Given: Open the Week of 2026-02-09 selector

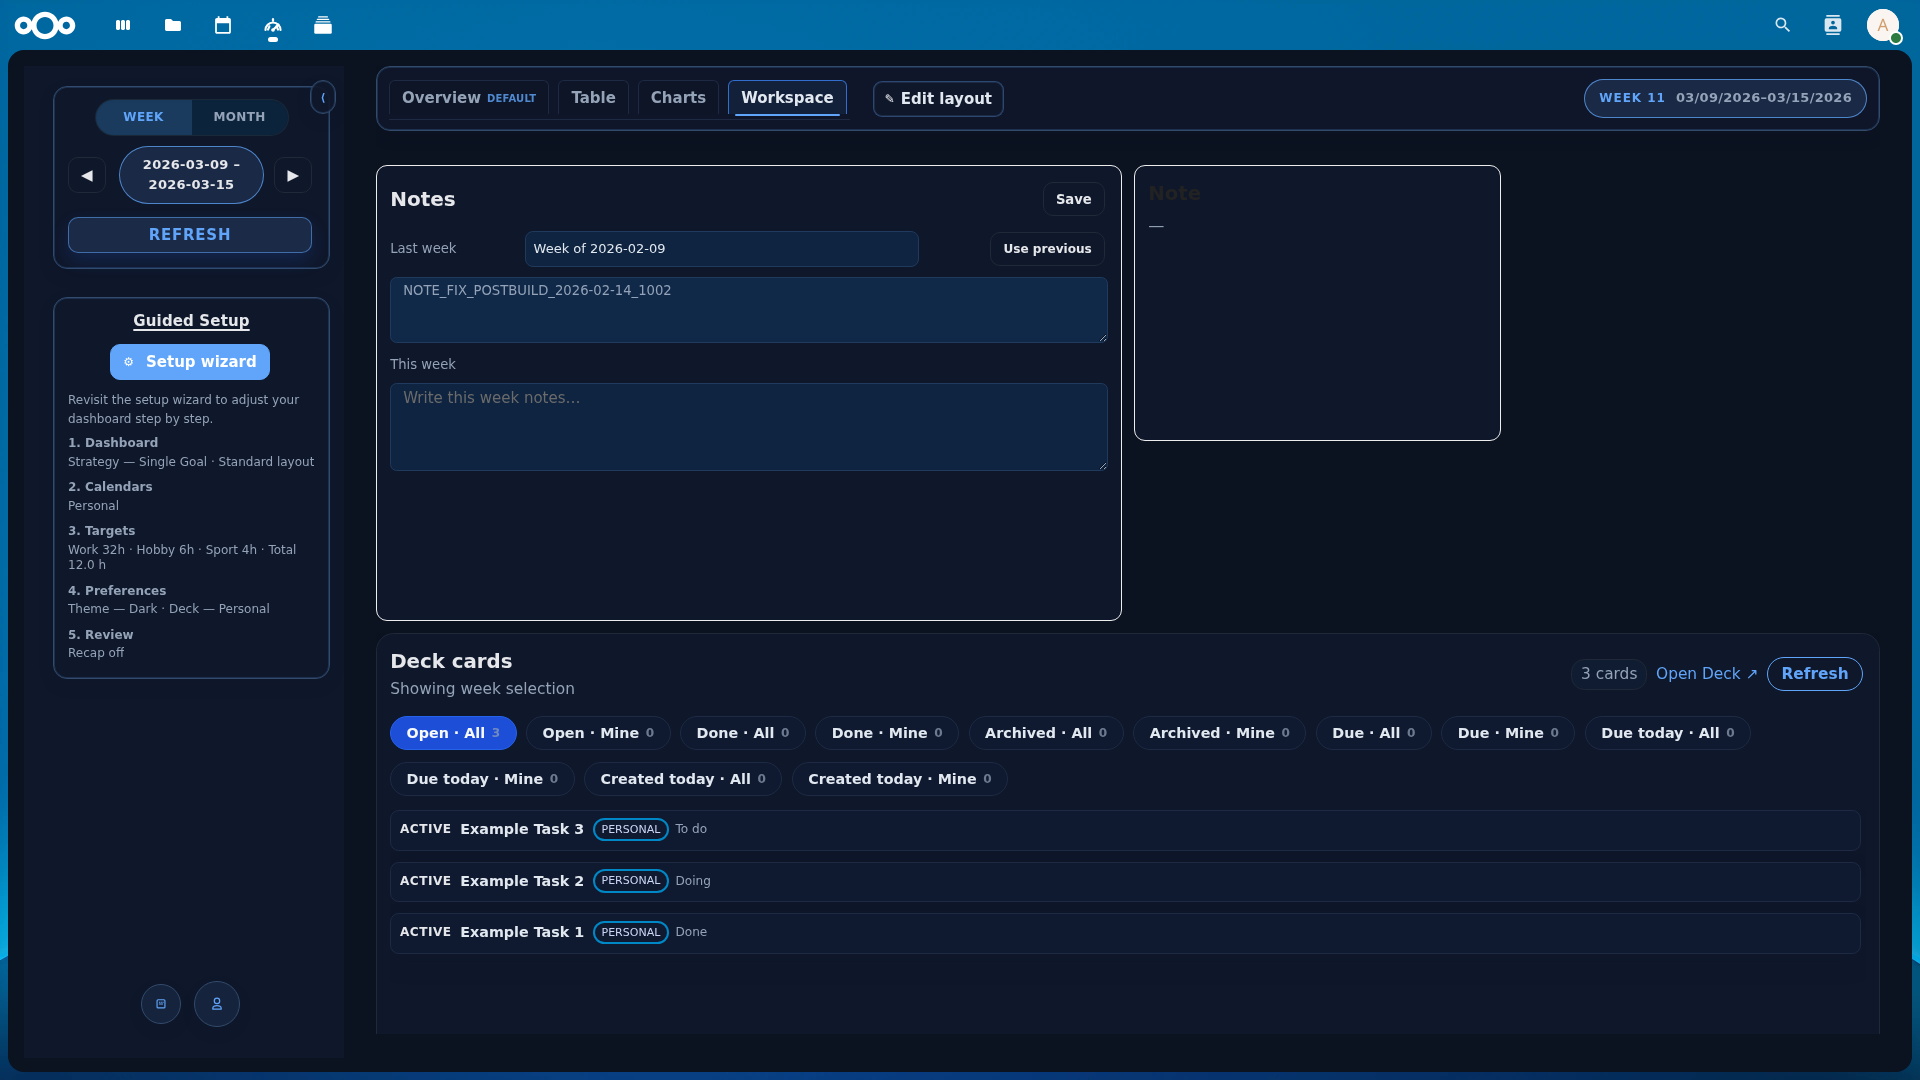Looking at the screenshot, I should (721, 248).
